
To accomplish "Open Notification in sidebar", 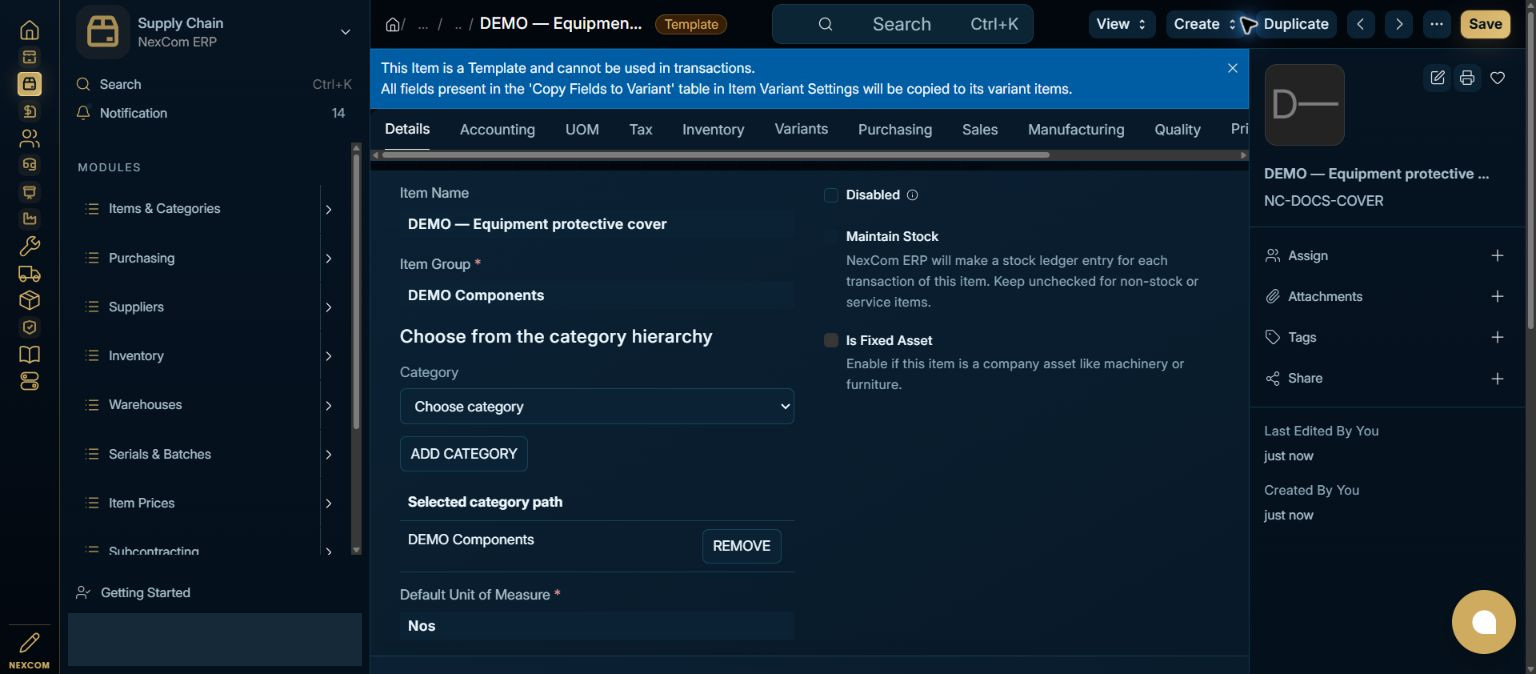I will pyautogui.click(x=133, y=113).
